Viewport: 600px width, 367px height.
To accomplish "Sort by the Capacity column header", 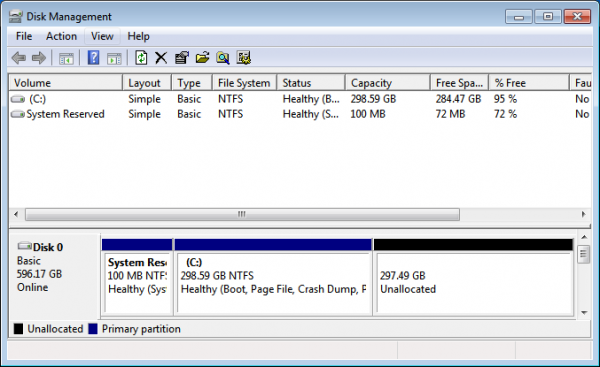I will click(x=388, y=83).
